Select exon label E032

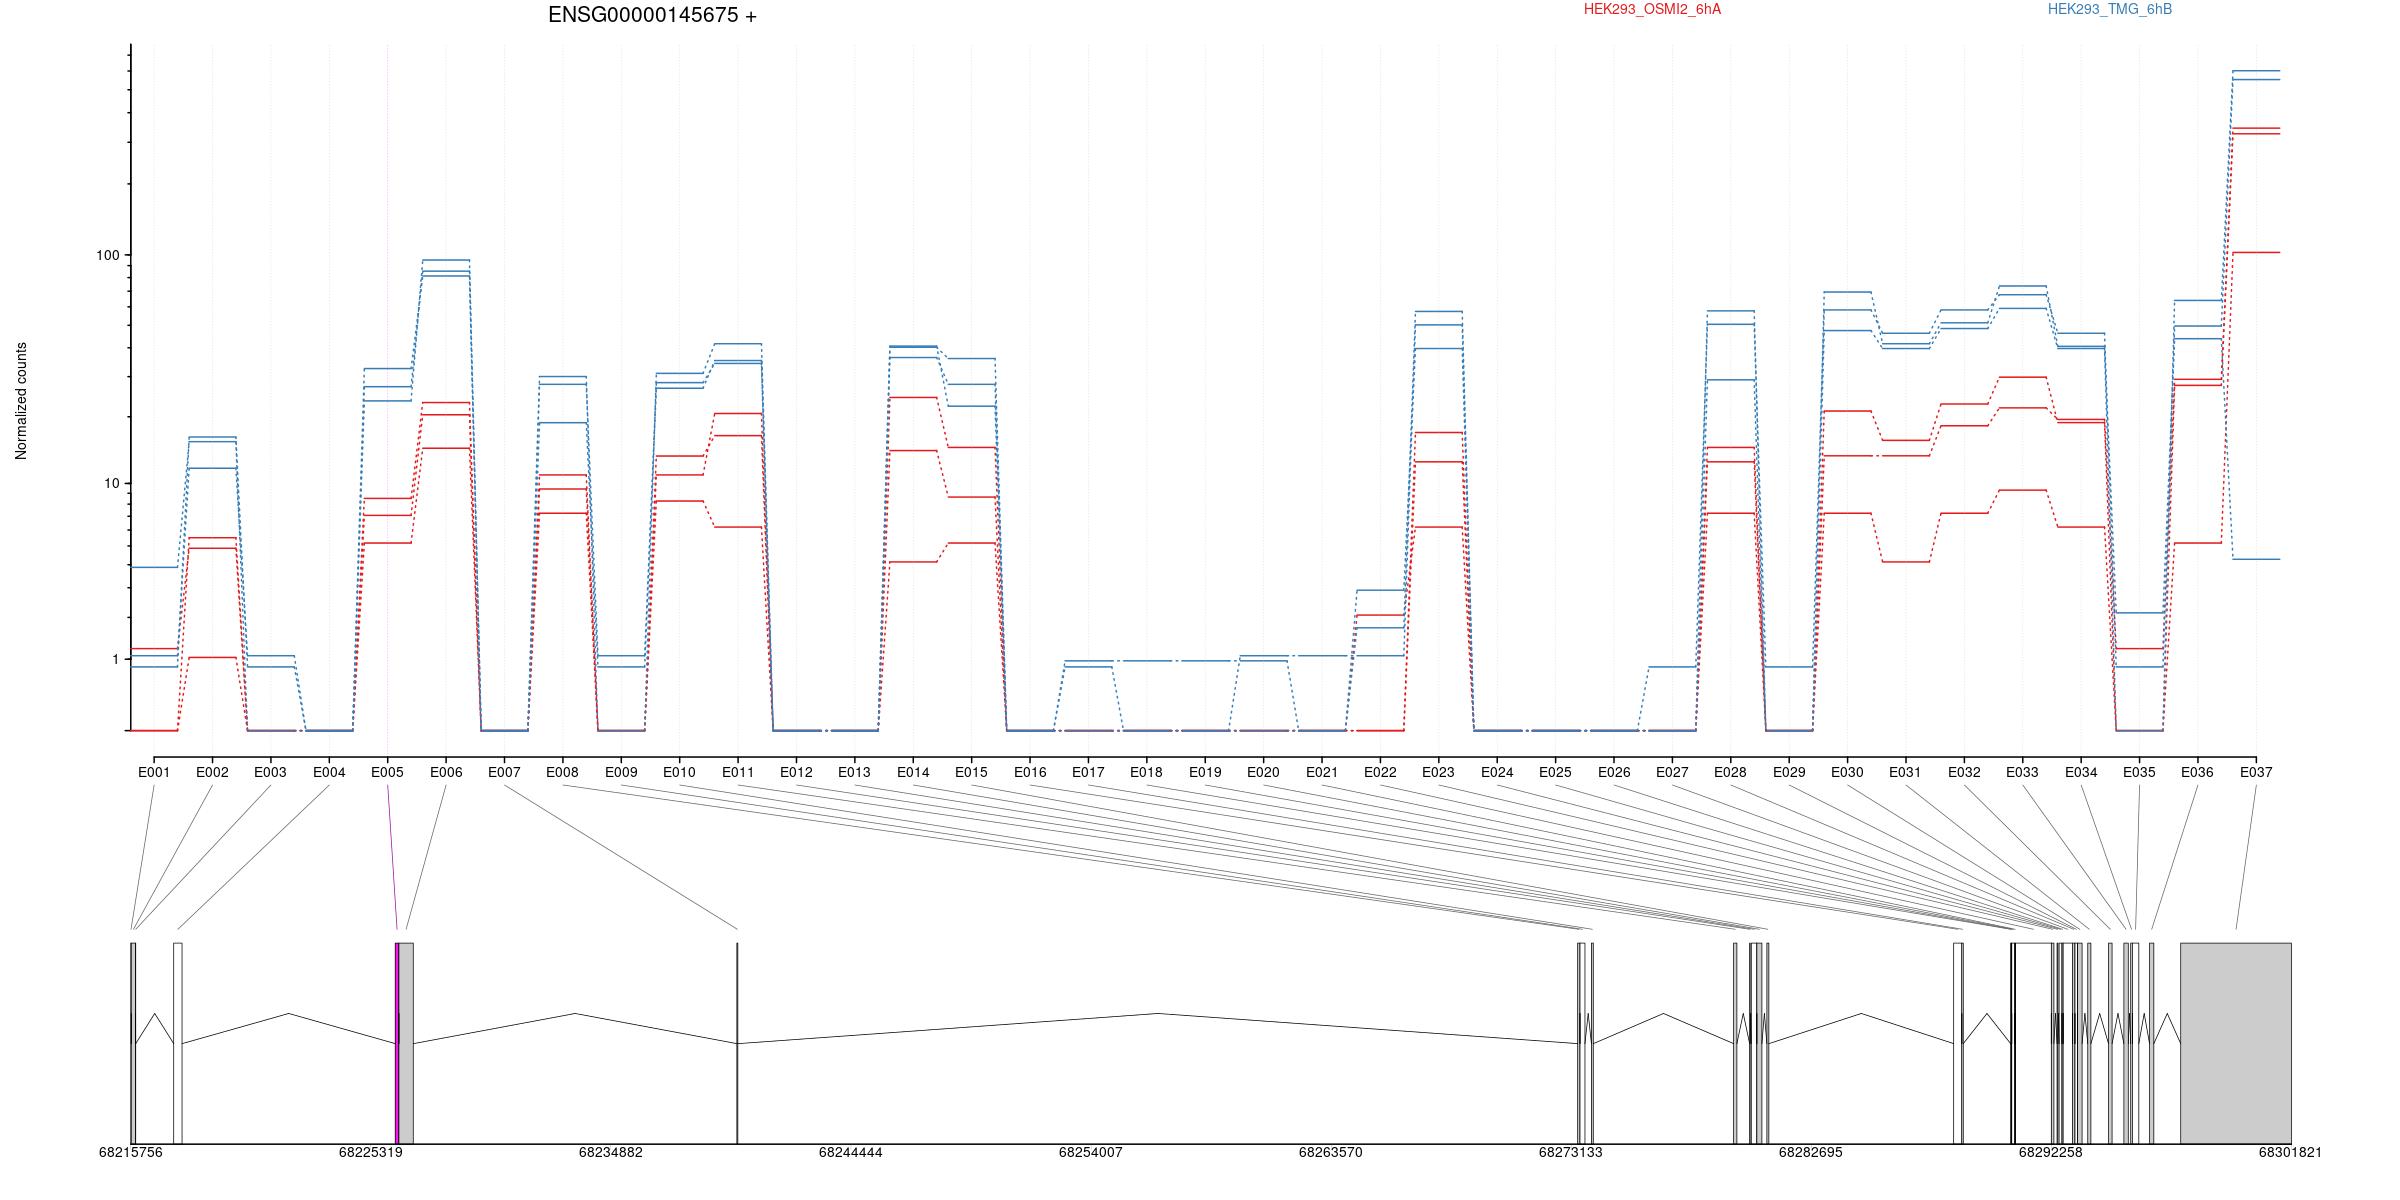tap(1964, 772)
